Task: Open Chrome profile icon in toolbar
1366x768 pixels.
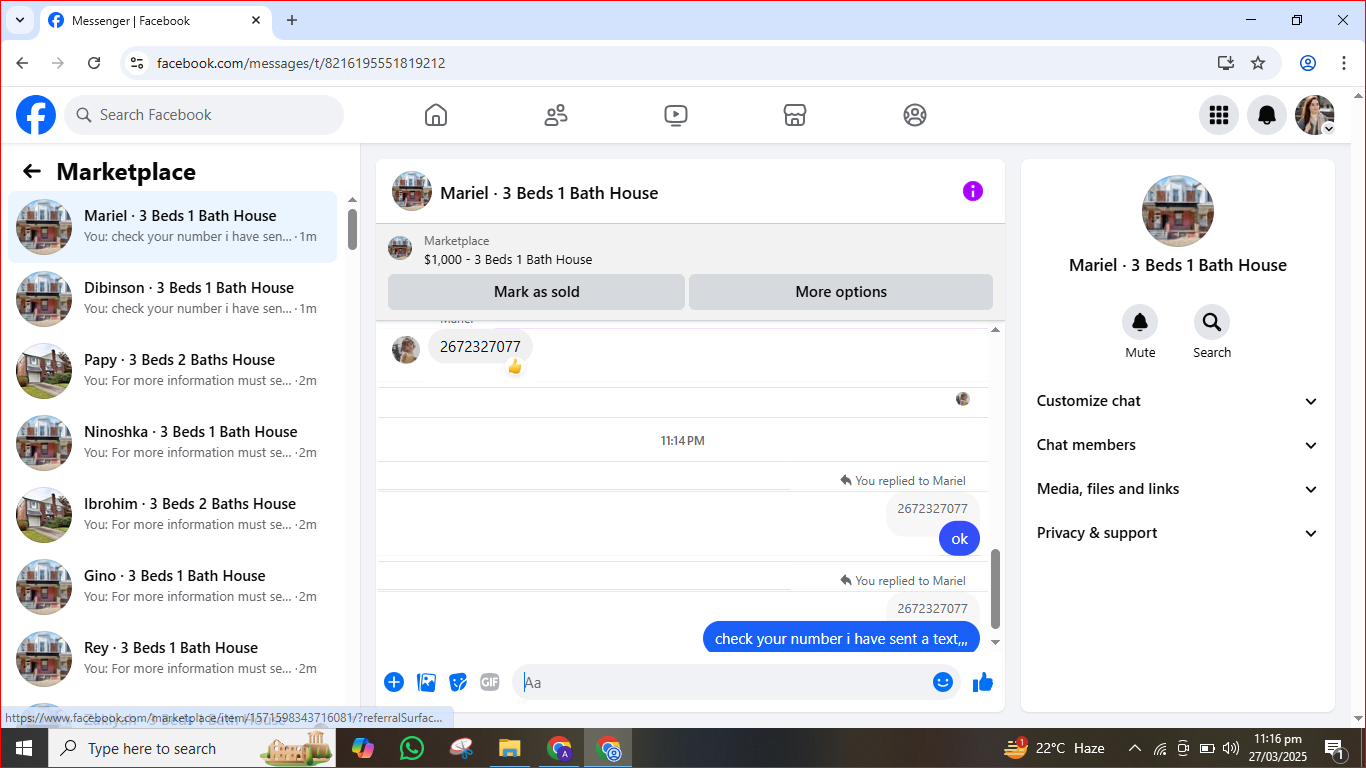Action: point(1308,63)
